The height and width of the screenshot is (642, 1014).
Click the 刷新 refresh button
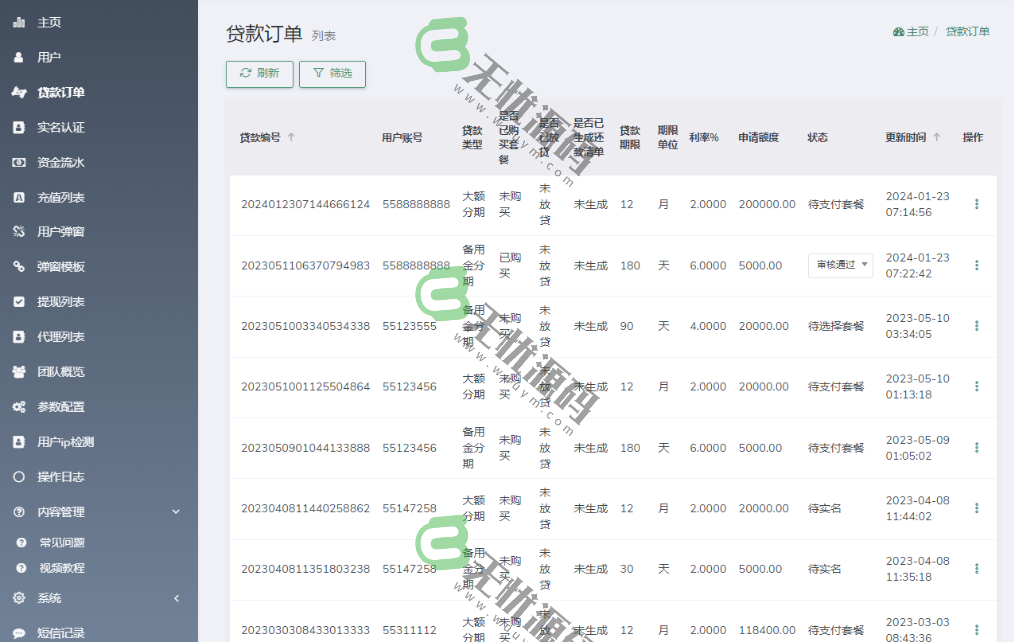coord(259,74)
